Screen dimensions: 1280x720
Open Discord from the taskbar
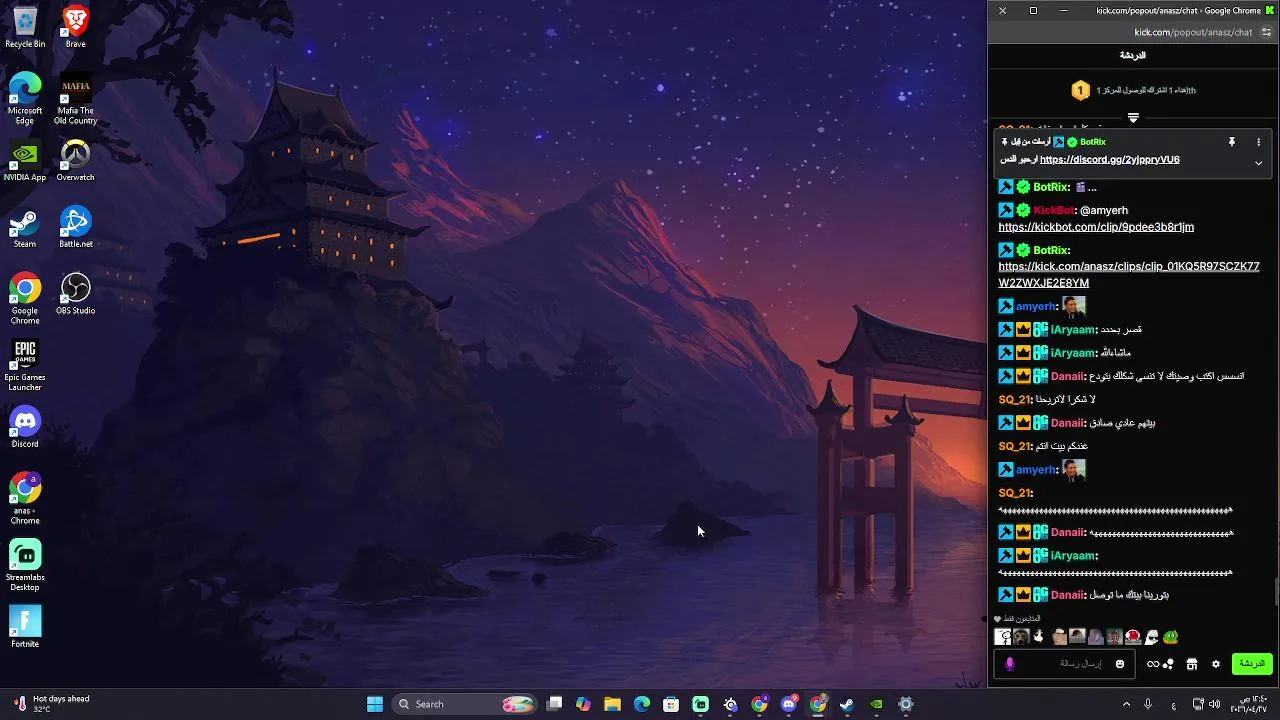[789, 704]
